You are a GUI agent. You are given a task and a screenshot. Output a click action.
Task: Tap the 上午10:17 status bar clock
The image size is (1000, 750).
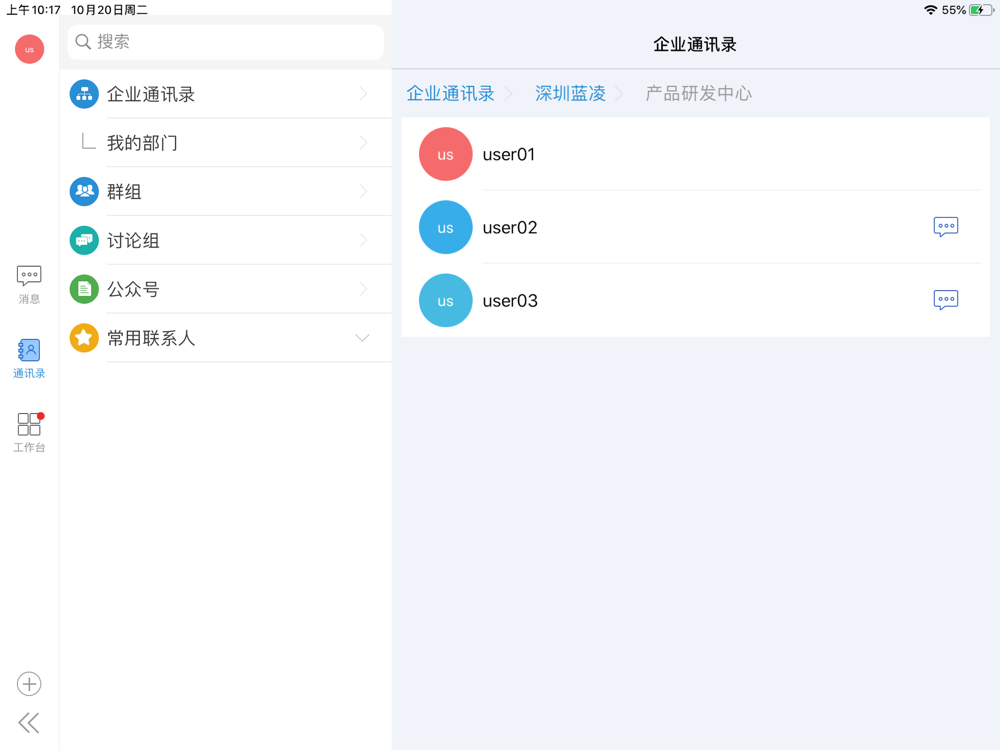33,10
